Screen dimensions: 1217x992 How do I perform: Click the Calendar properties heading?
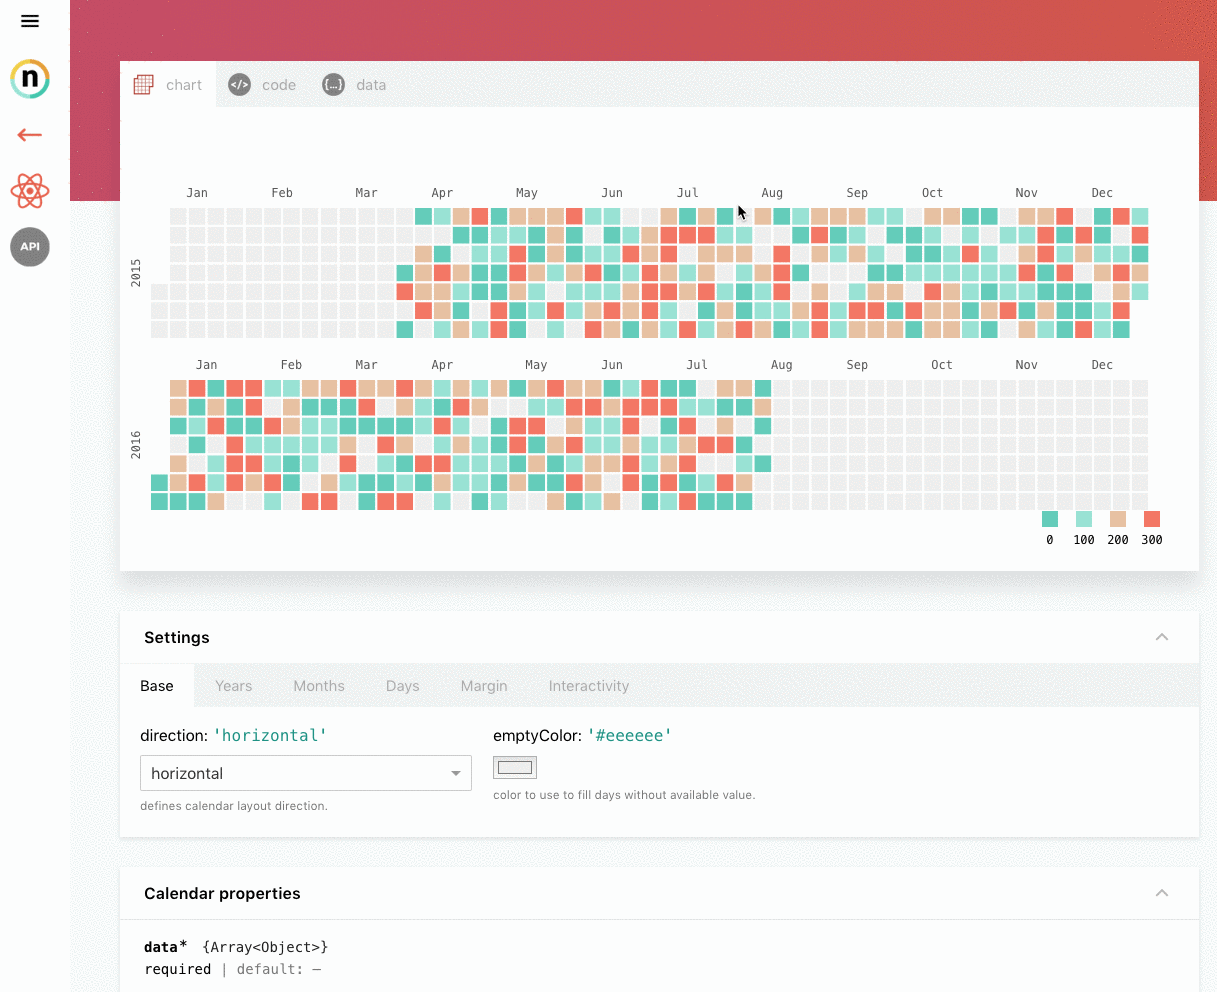pyautogui.click(x=222, y=893)
